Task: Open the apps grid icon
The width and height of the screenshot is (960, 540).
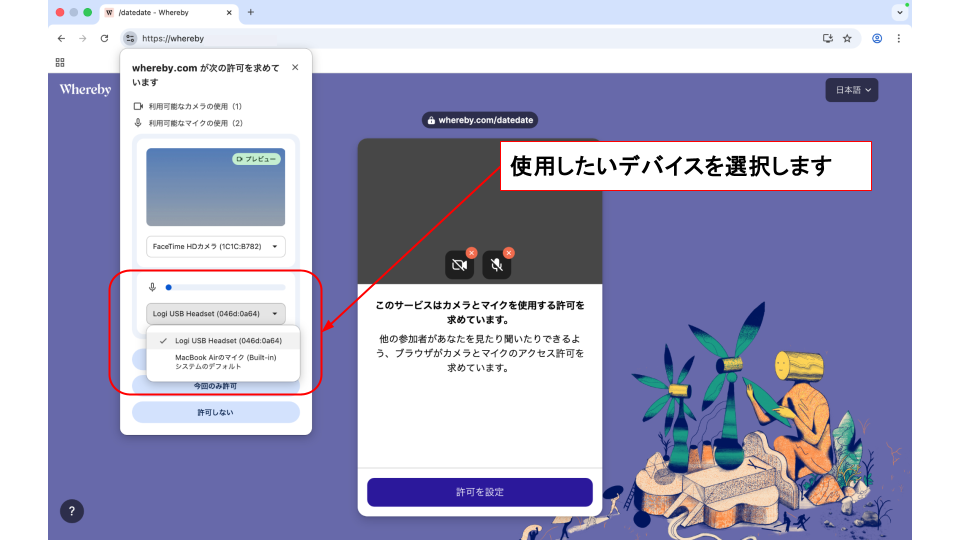Action: tap(60, 62)
